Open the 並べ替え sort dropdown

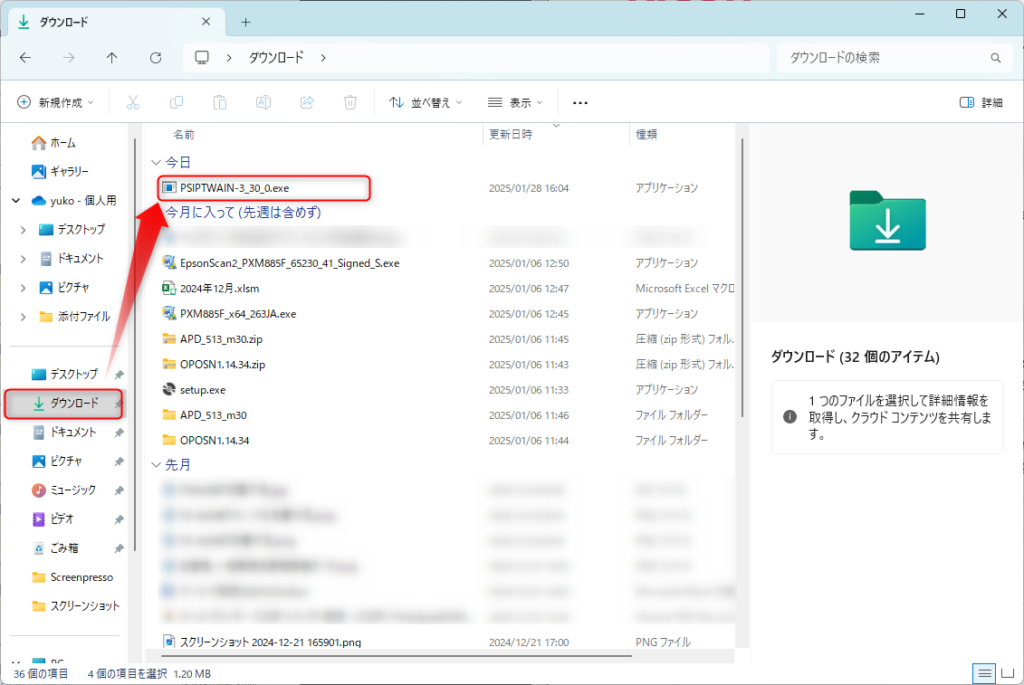coord(425,103)
